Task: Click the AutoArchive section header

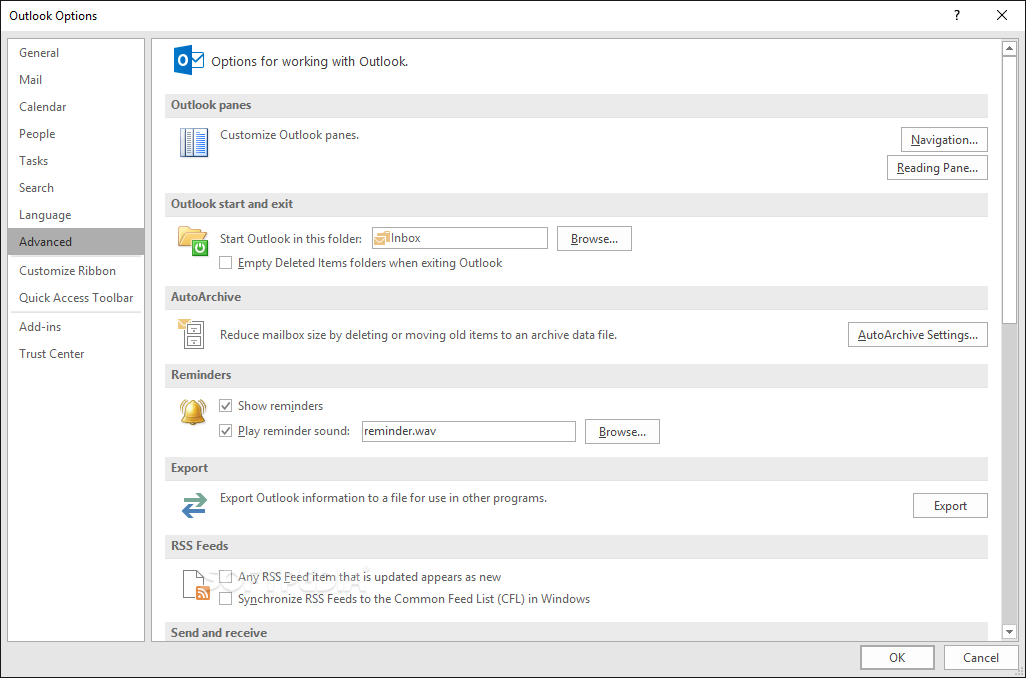Action: (x=576, y=297)
